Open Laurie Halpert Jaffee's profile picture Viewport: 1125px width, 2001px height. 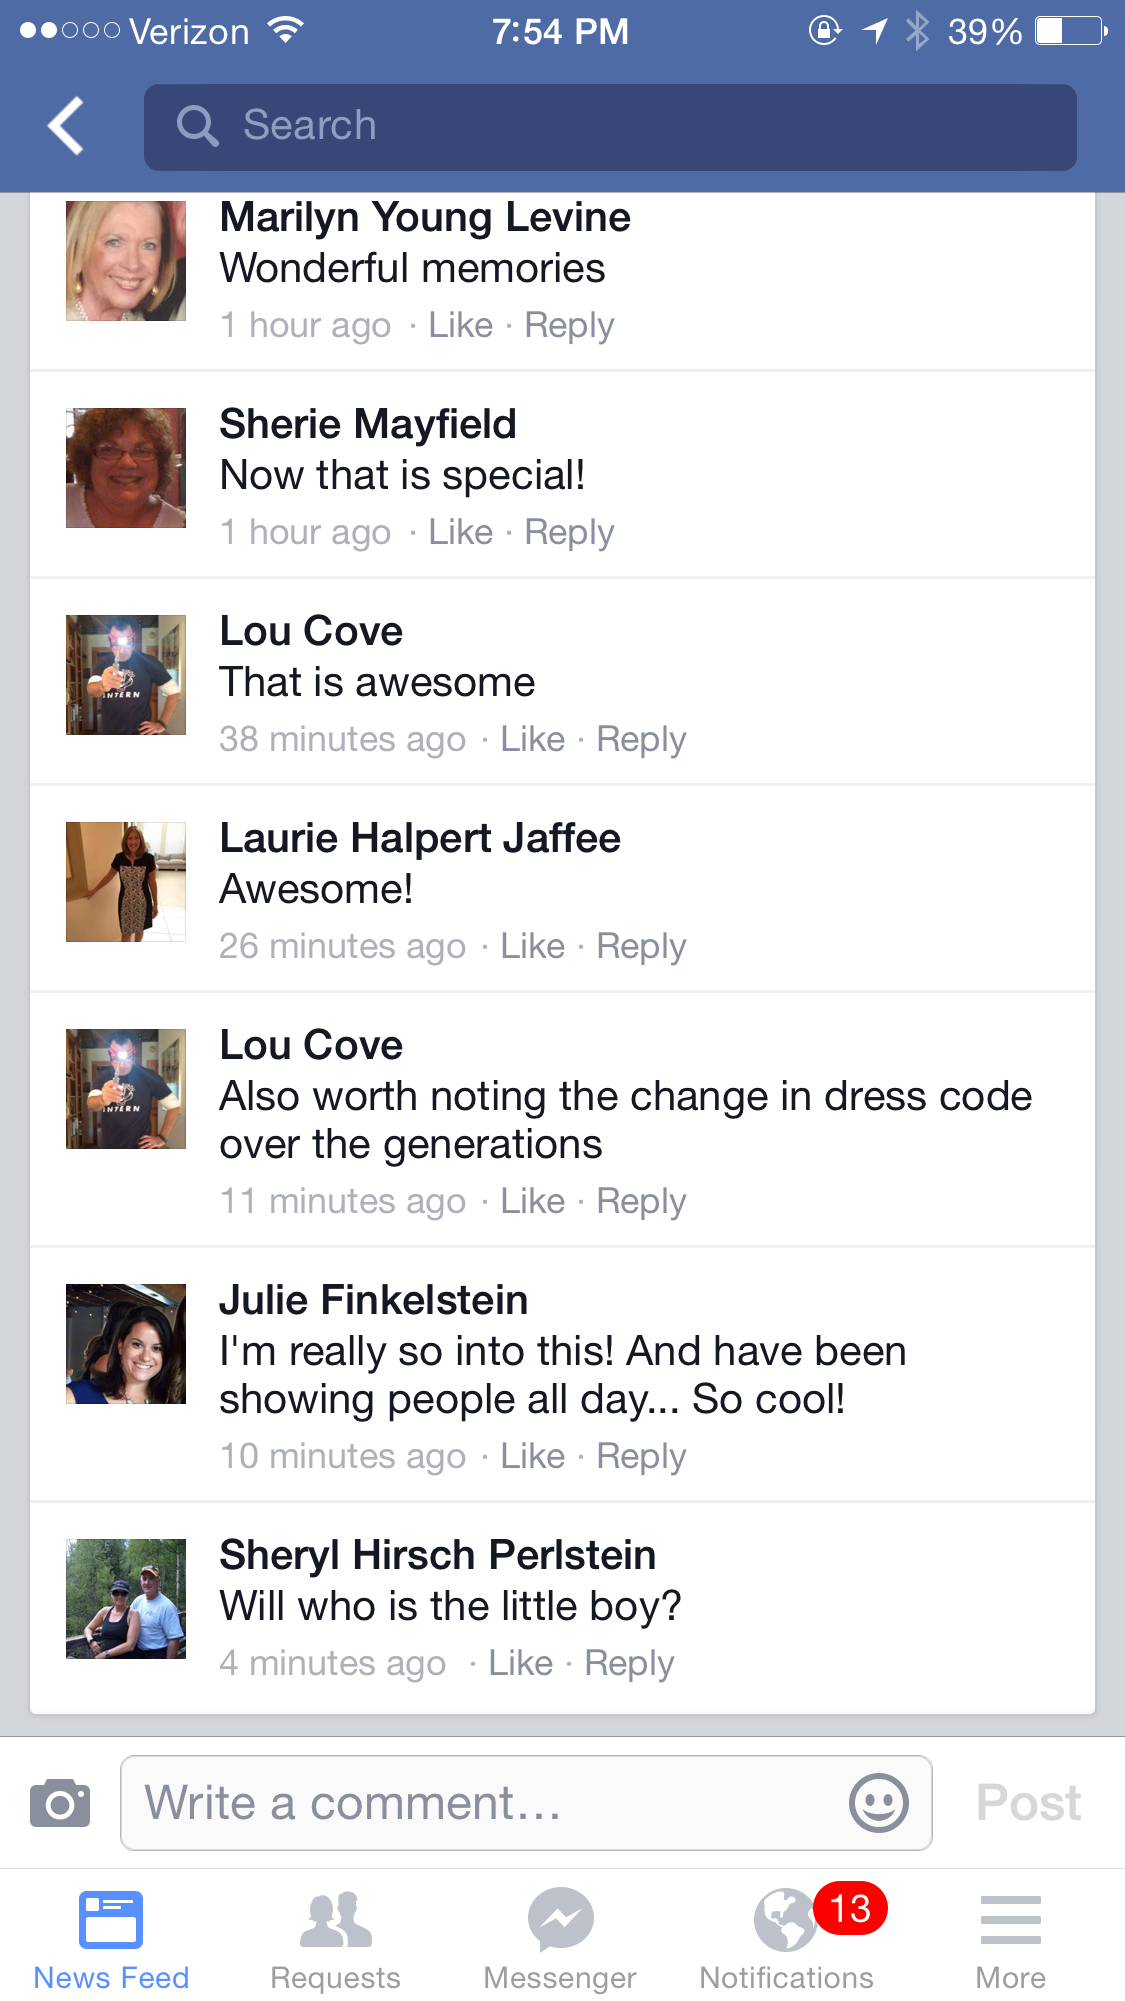[x=126, y=882]
